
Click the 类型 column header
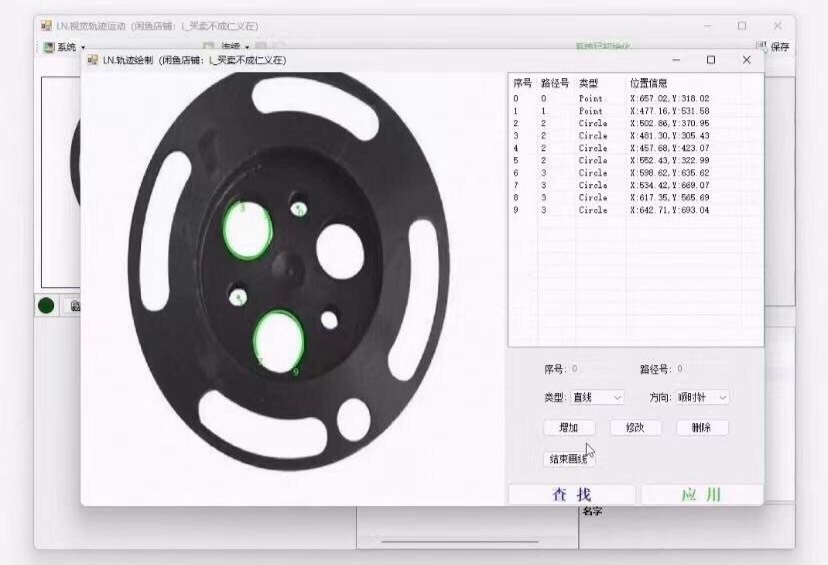(x=588, y=83)
